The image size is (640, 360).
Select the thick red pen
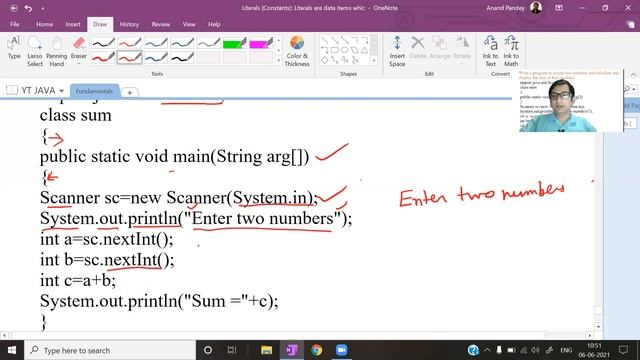coord(103,58)
